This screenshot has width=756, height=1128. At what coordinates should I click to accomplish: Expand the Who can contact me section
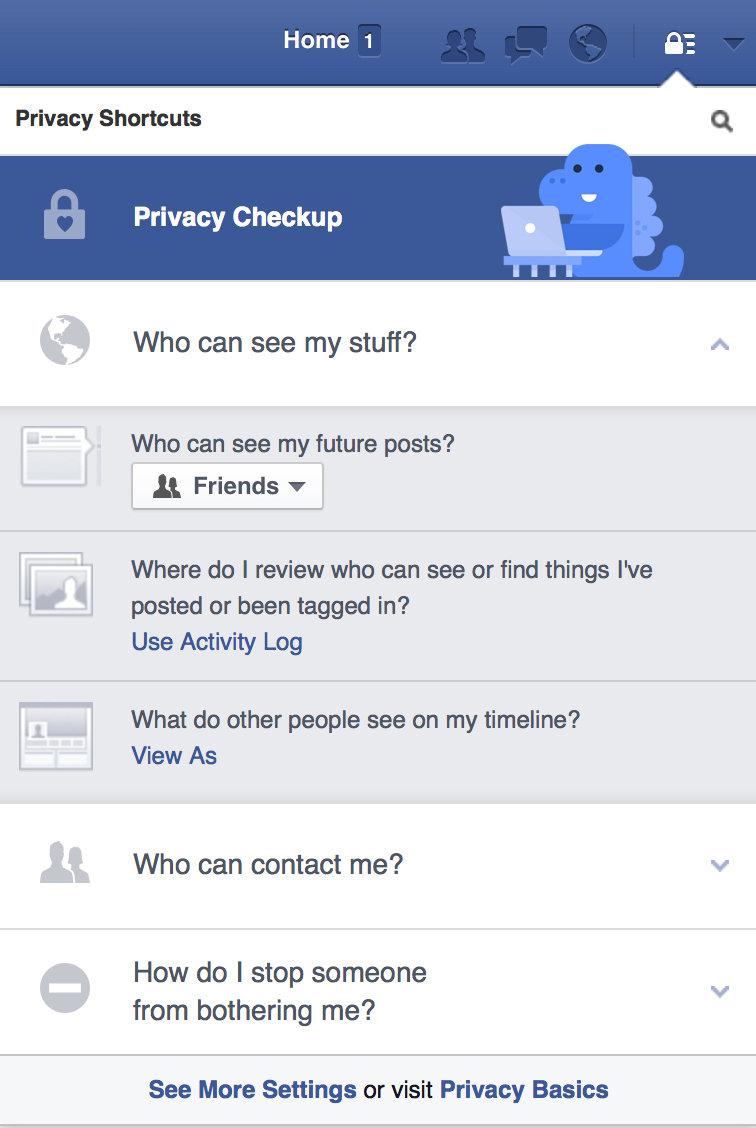click(x=719, y=864)
